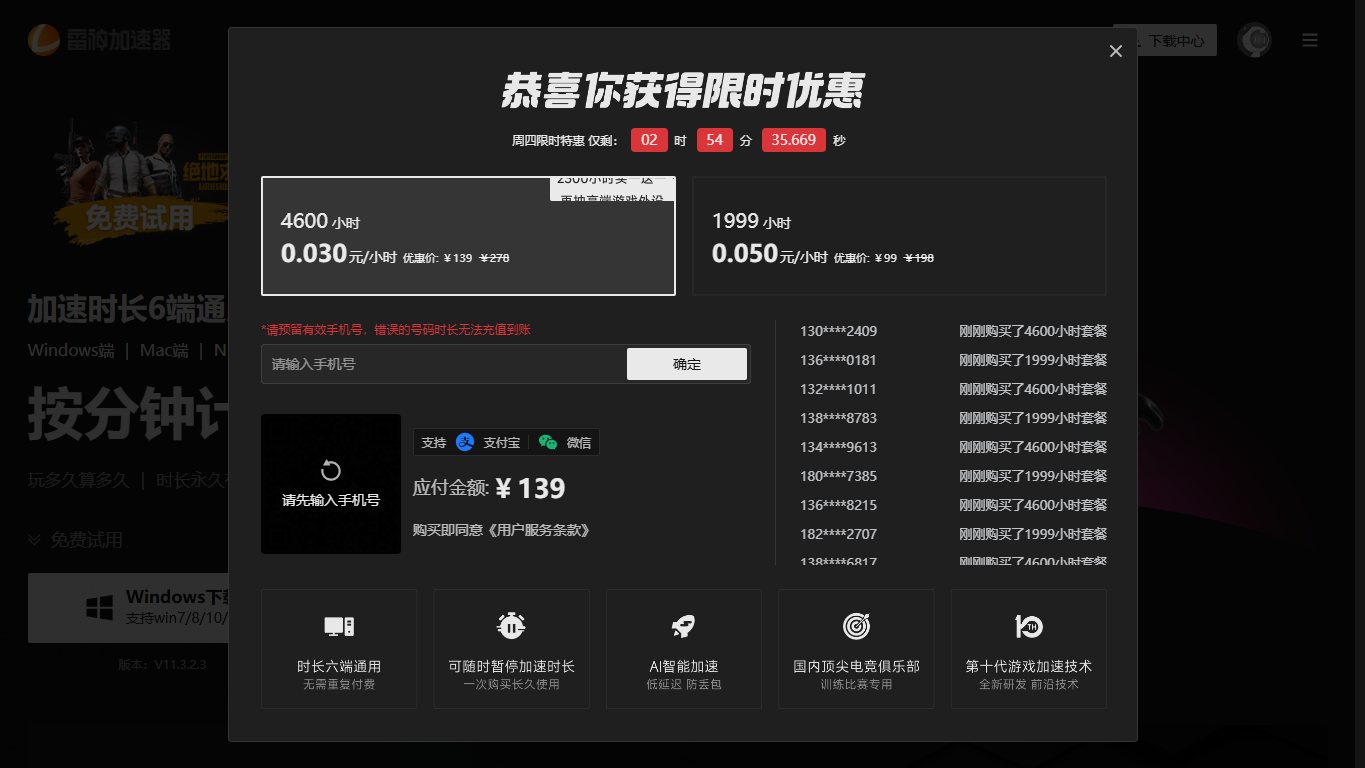Image resolution: width=1365 pixels, height=768 pixels.
Task: Click the 恭喜你获得限时优惠 headline
Action: click(x=682, y=91)
